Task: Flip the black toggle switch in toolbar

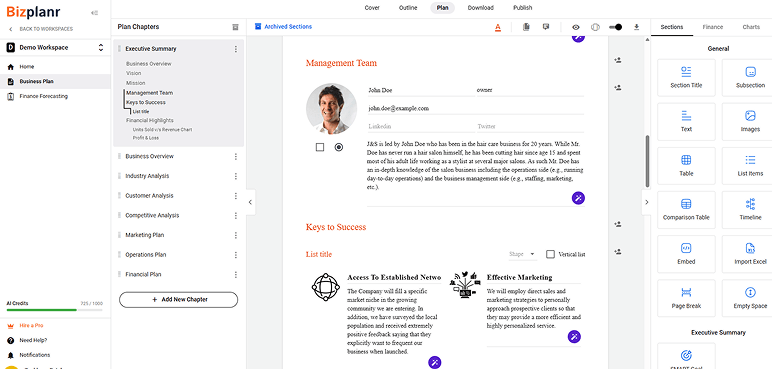Action: pos(615,27)
